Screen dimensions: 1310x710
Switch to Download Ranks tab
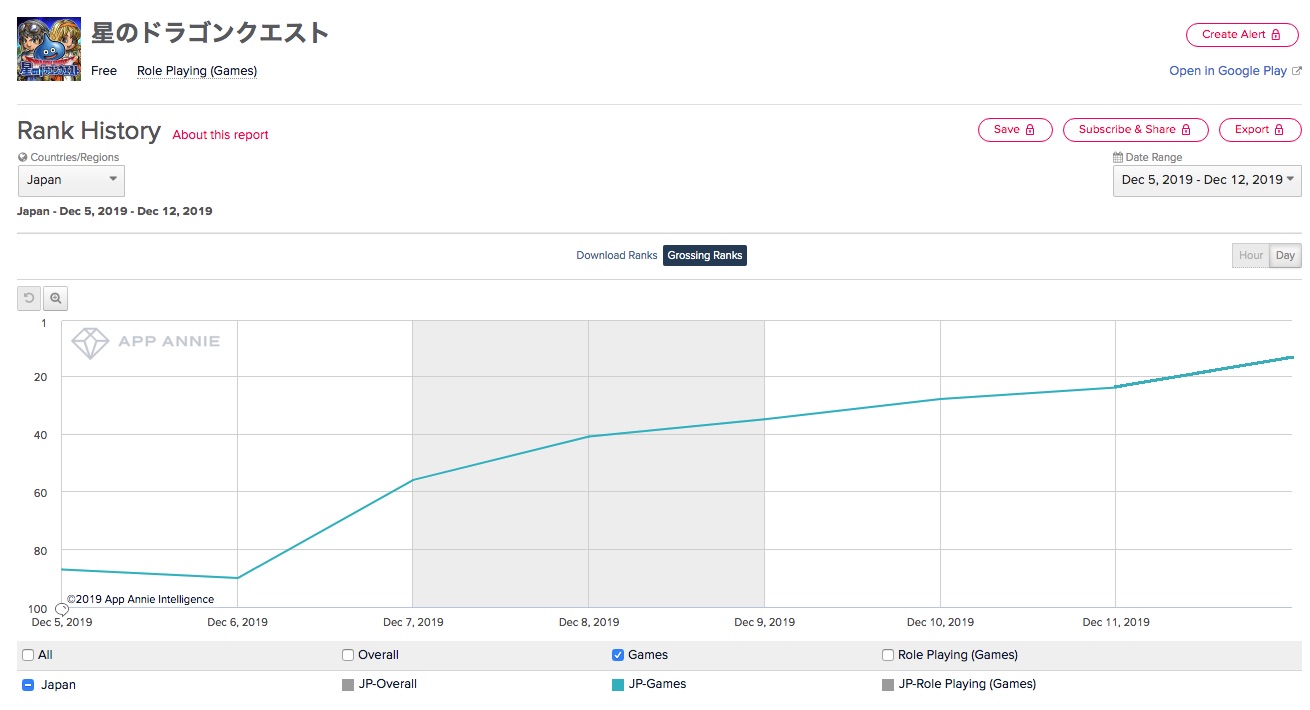[x=617, y=256]
